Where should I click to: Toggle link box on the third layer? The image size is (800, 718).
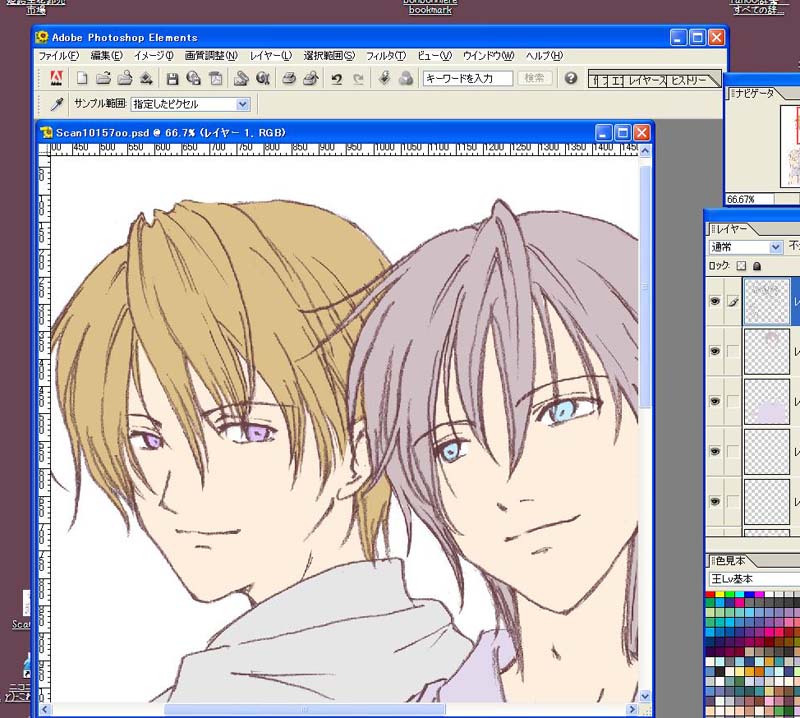[x=733, y=401]
